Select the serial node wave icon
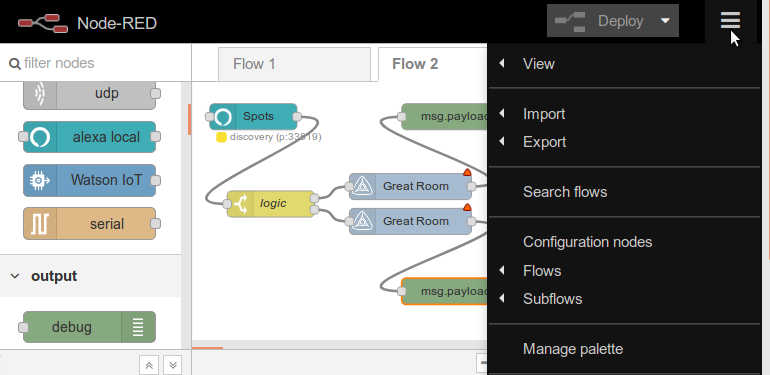Screen dimensions: 770x375 tap(40, 224)
